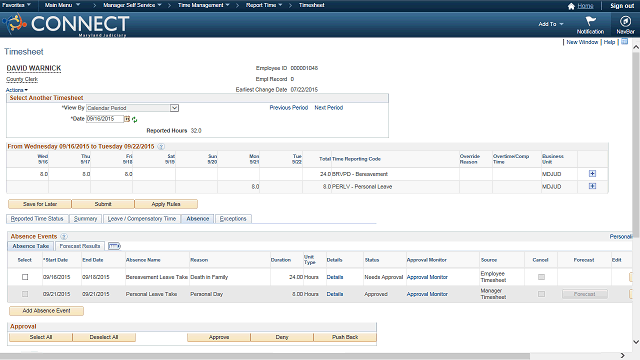Open the calendar picker next to Date
Image resolution: width=640 pixels, height=360 pixels.
tap(127, 119)
